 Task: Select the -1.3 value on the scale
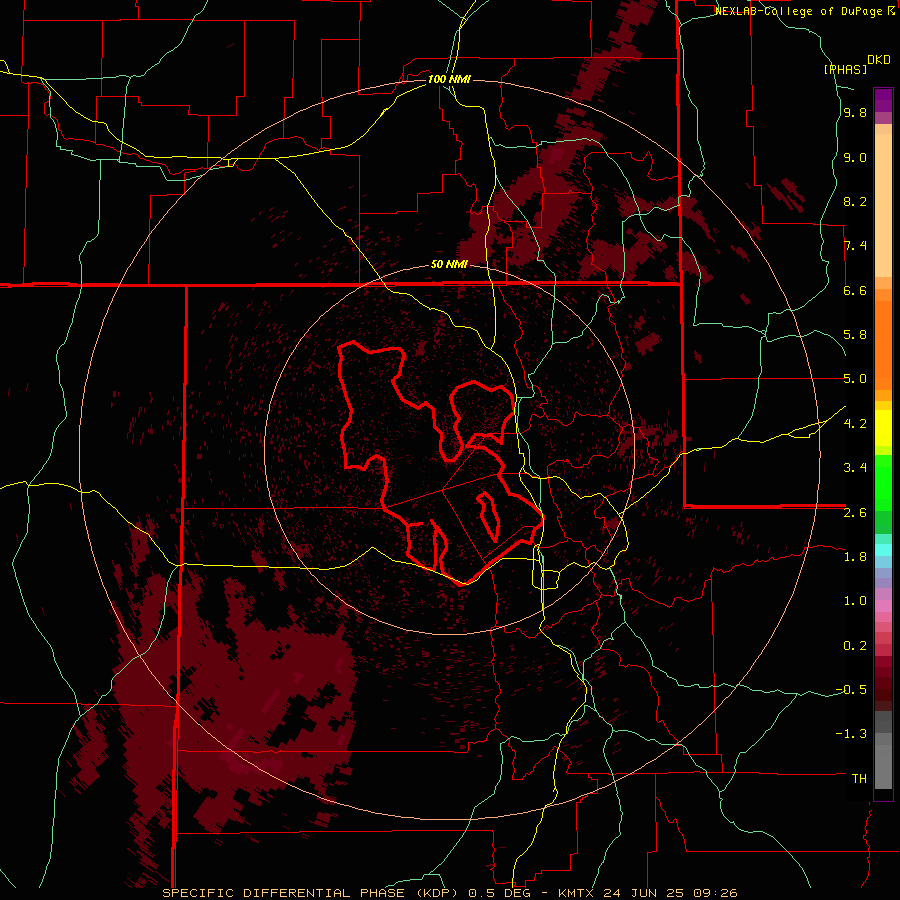pos(851,734)
